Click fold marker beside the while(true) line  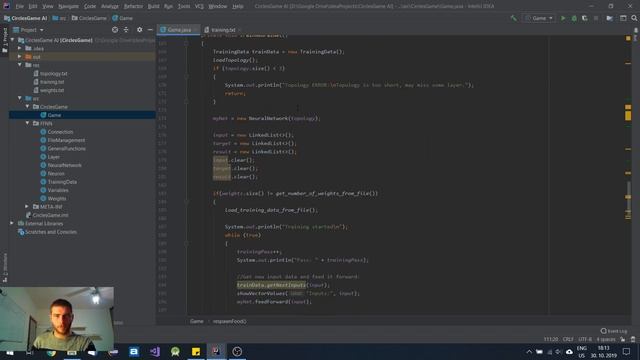click(x=186, y=243)
